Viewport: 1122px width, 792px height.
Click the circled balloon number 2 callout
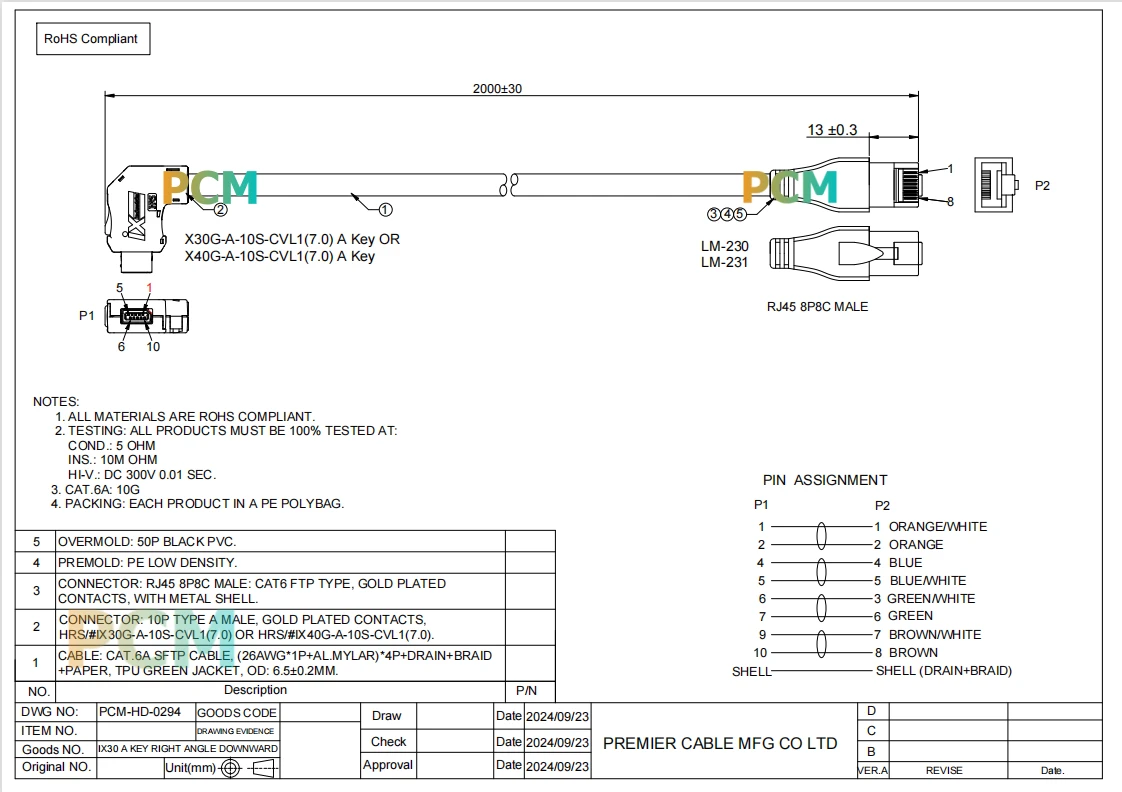click(220, 210)
